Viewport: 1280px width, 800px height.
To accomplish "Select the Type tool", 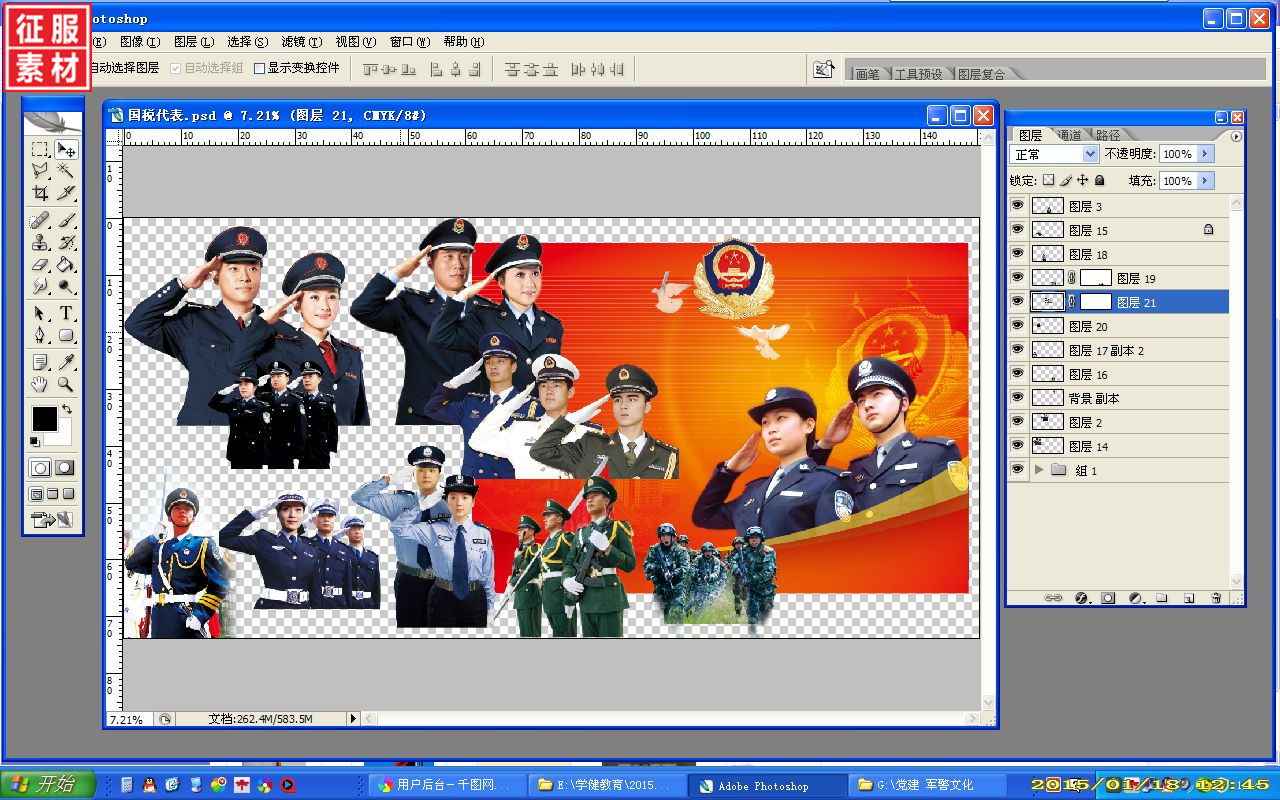I will [x=66, y=313].
